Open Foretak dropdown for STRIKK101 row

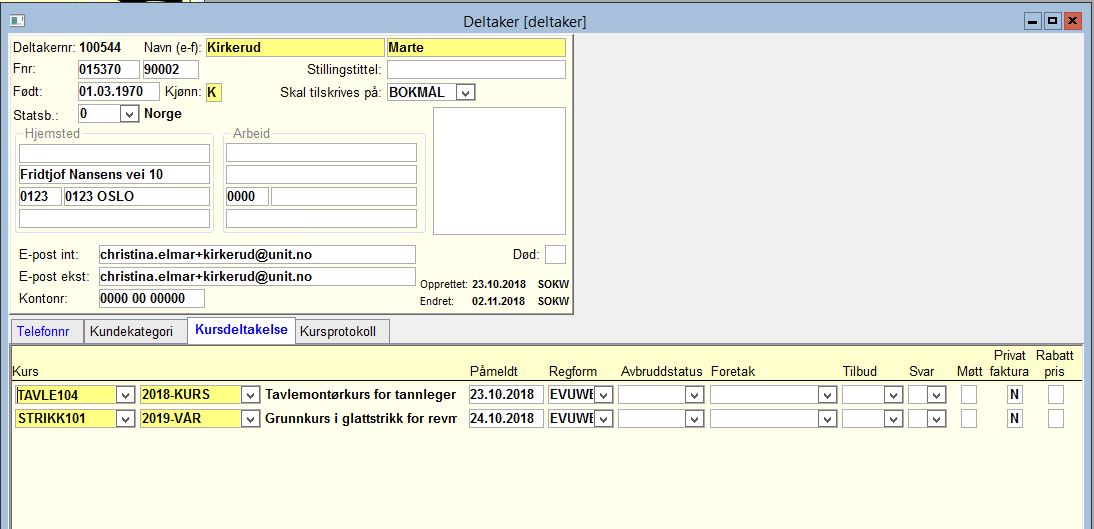(x=827, y=419)
